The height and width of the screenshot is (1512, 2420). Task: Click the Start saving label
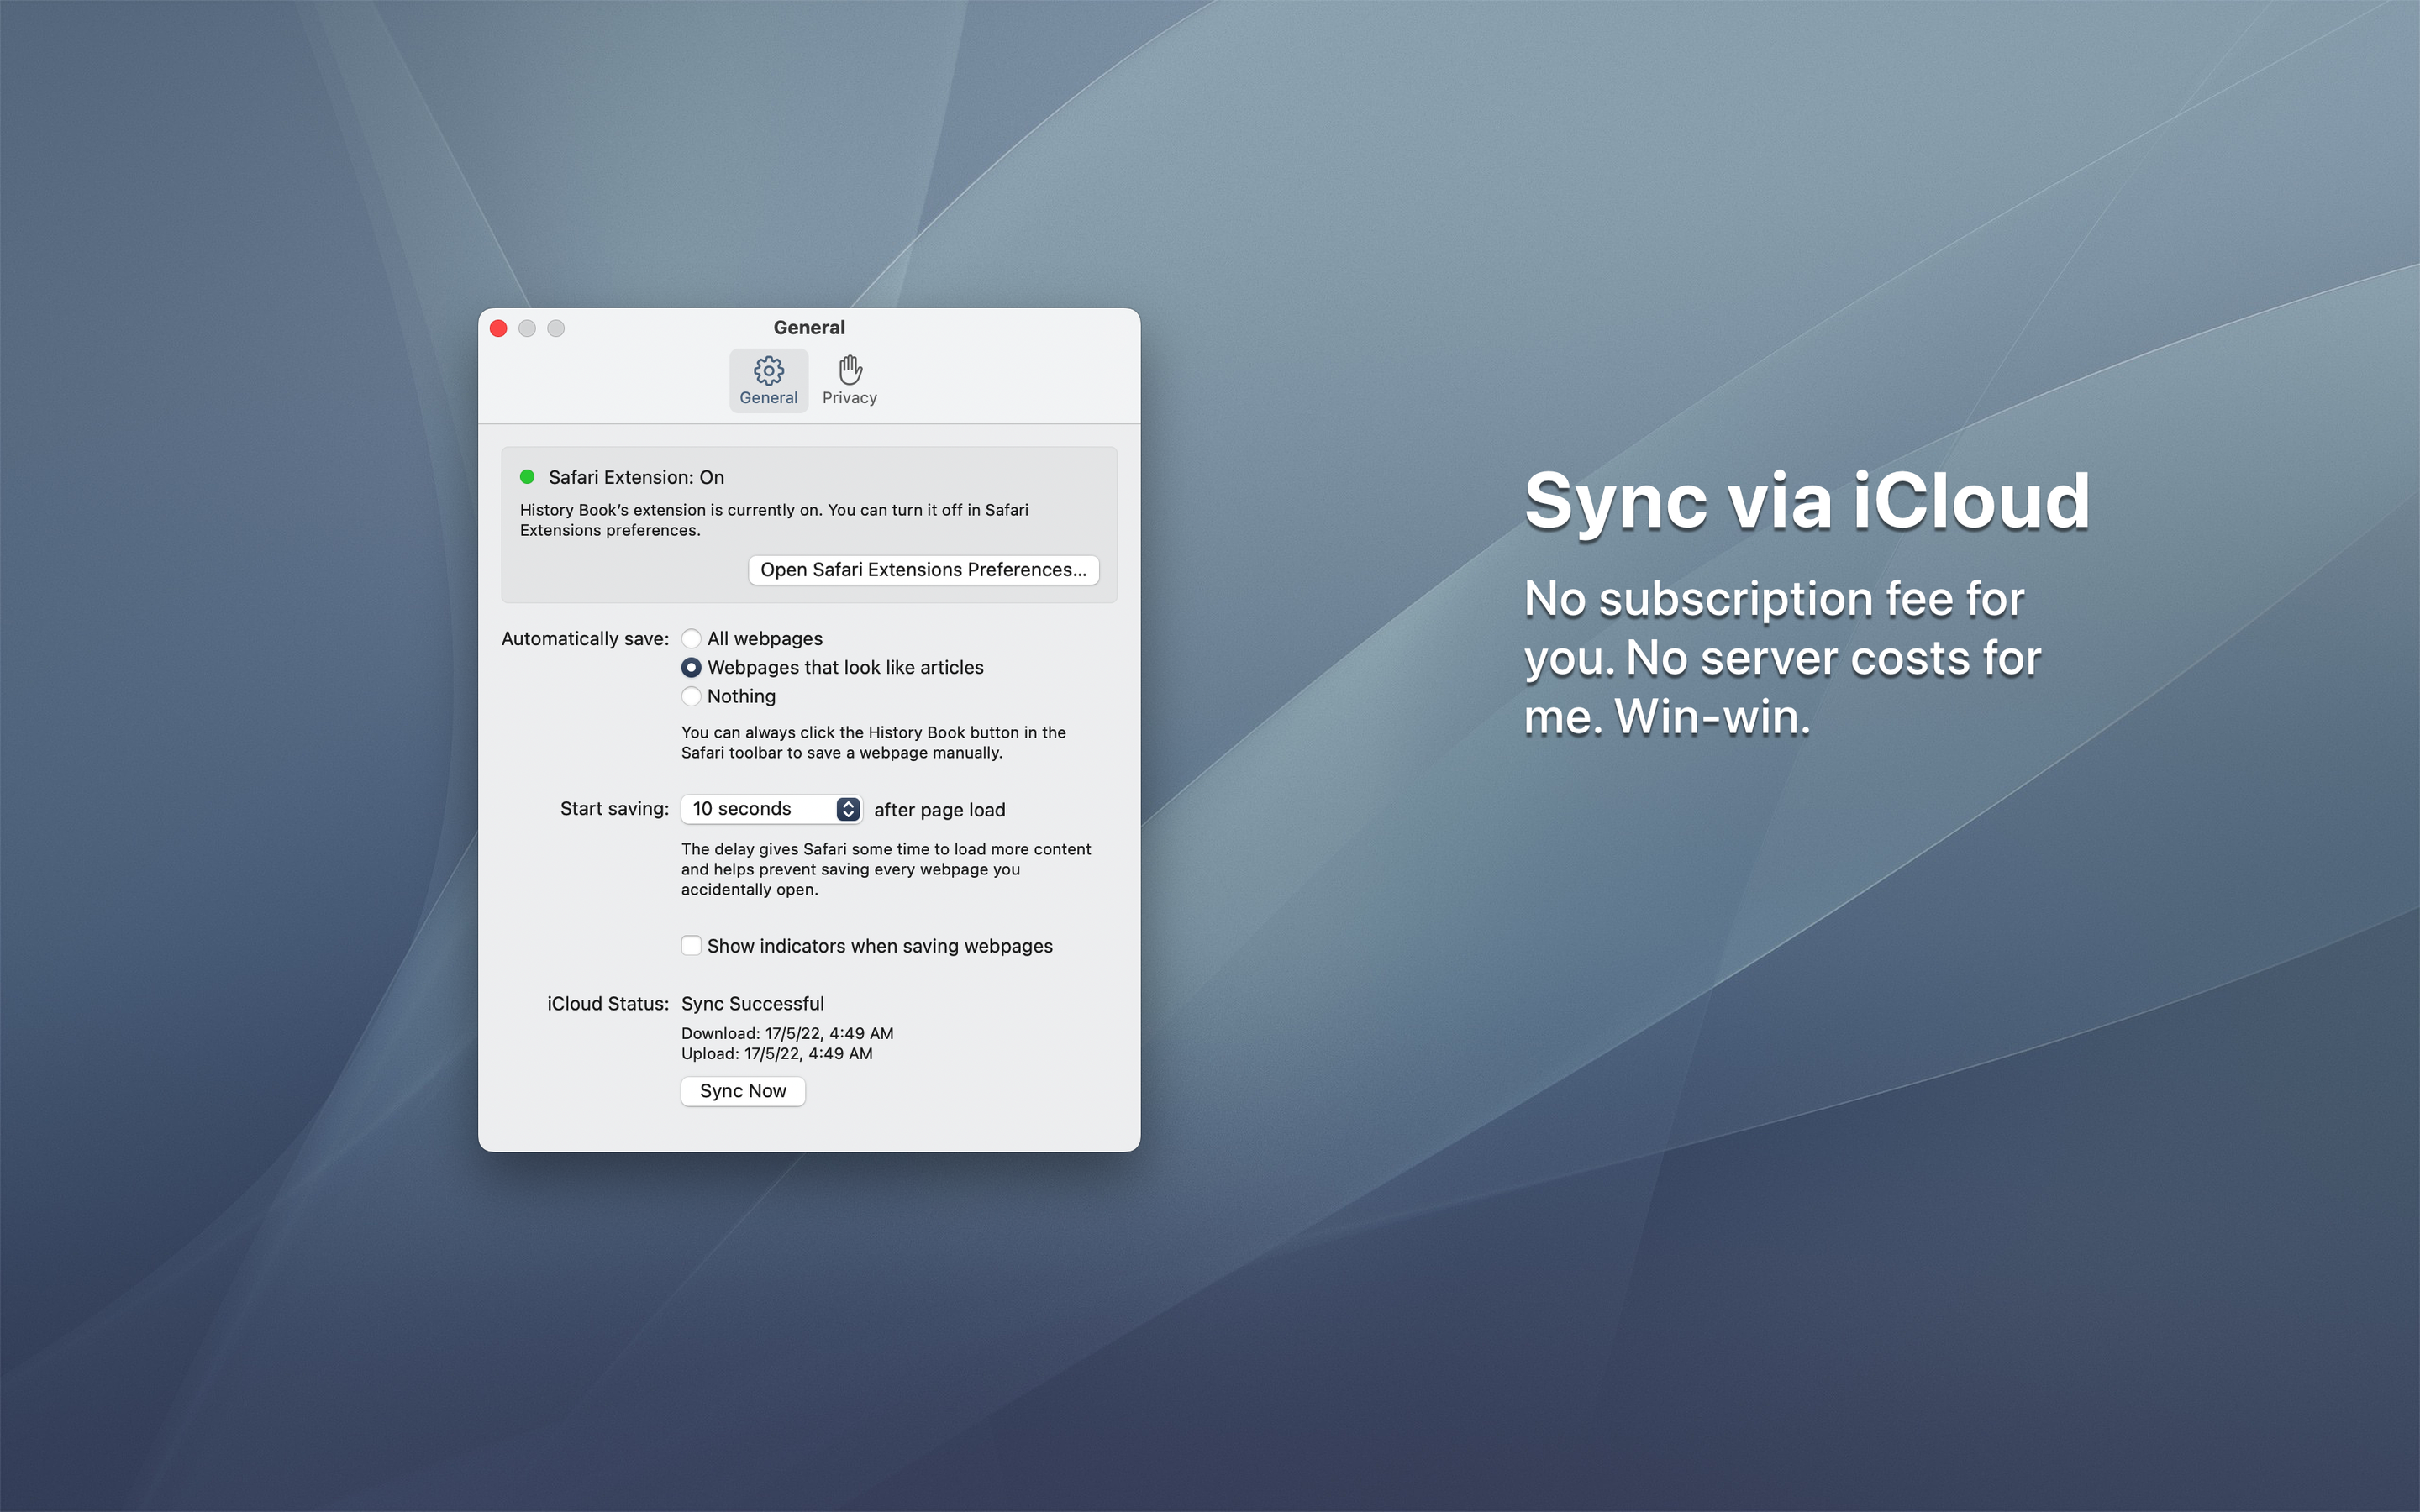click(614, 809)
